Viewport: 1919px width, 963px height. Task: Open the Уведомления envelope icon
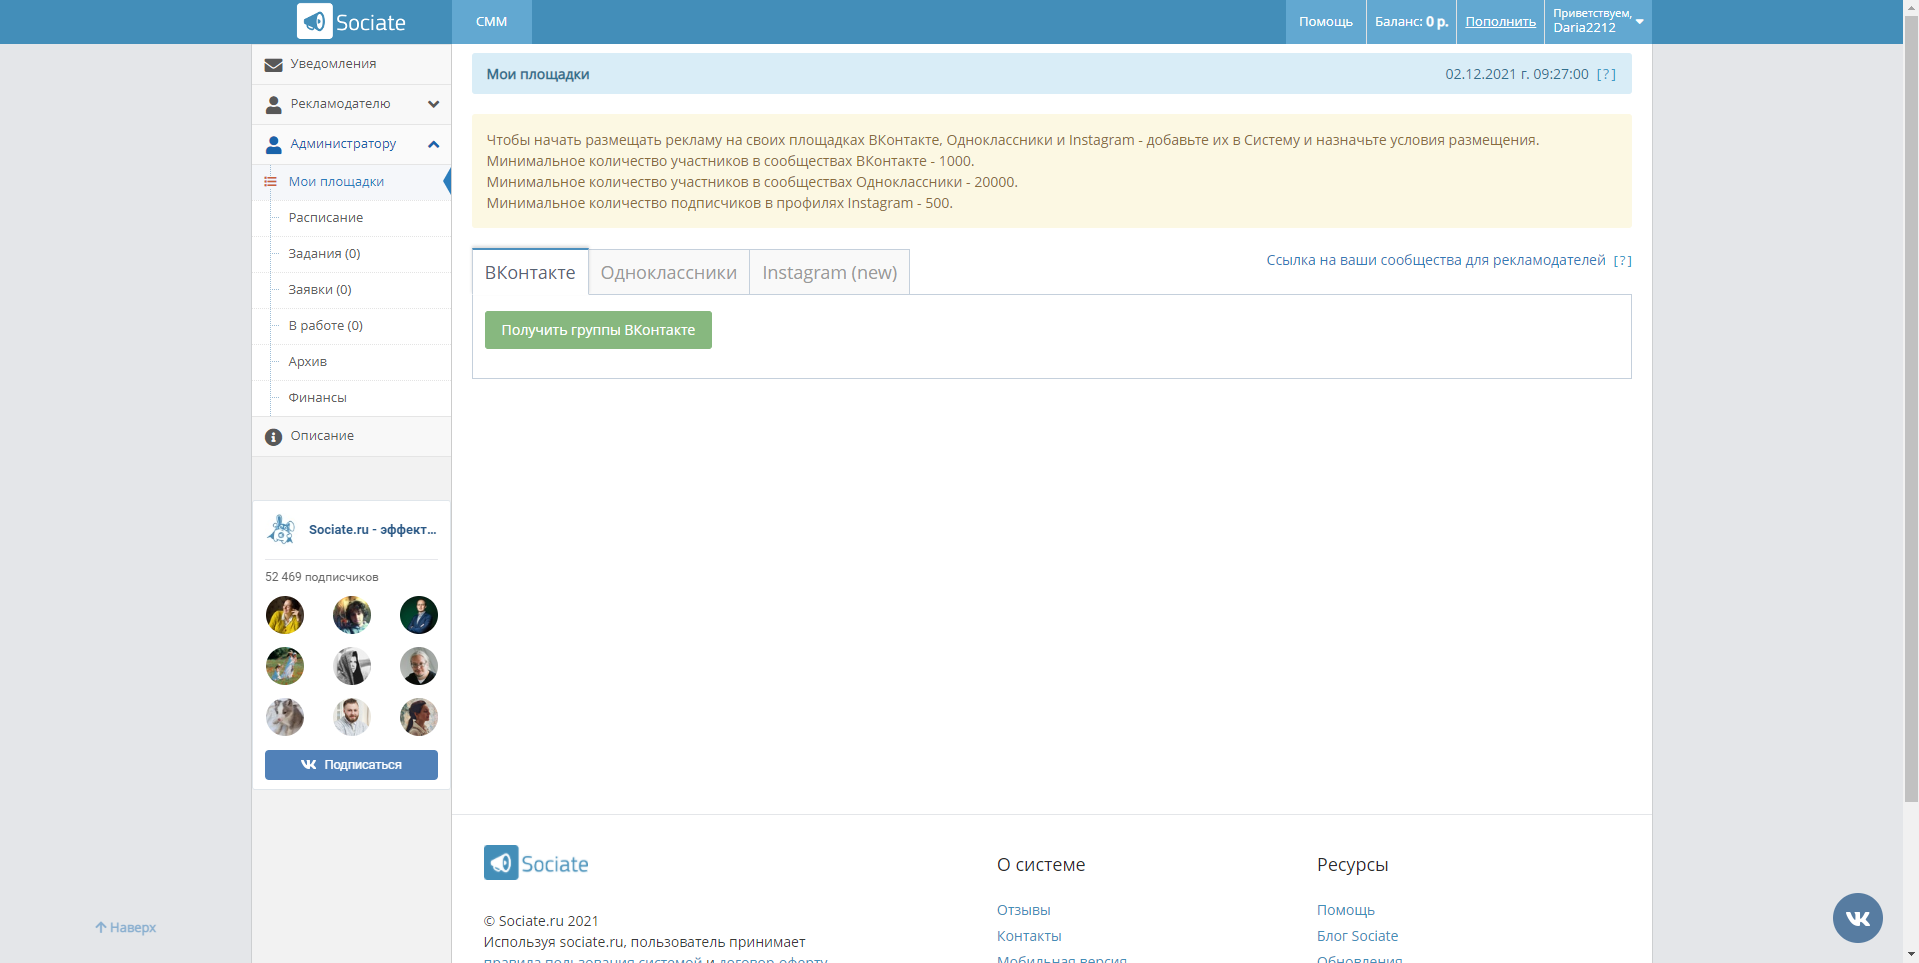coord(273,65)
